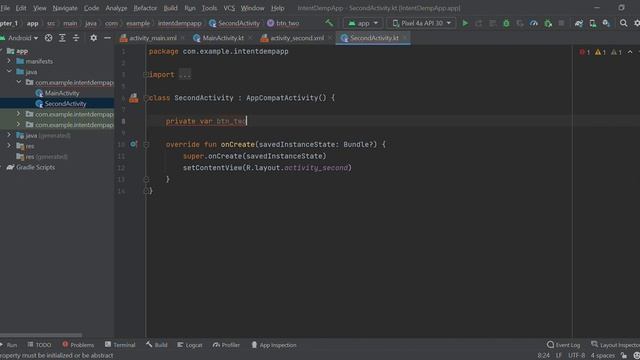Open the Terminal tool window
Image resolution: width=640 pixels, height=360 pixels.
click(x=120, y=345)
